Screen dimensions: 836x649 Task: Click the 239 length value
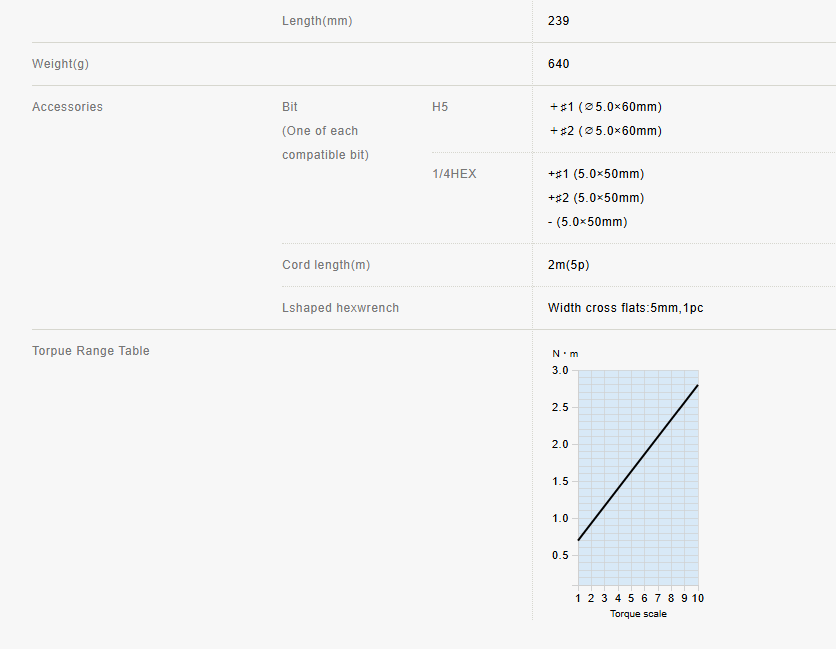[x=558, y=21]
